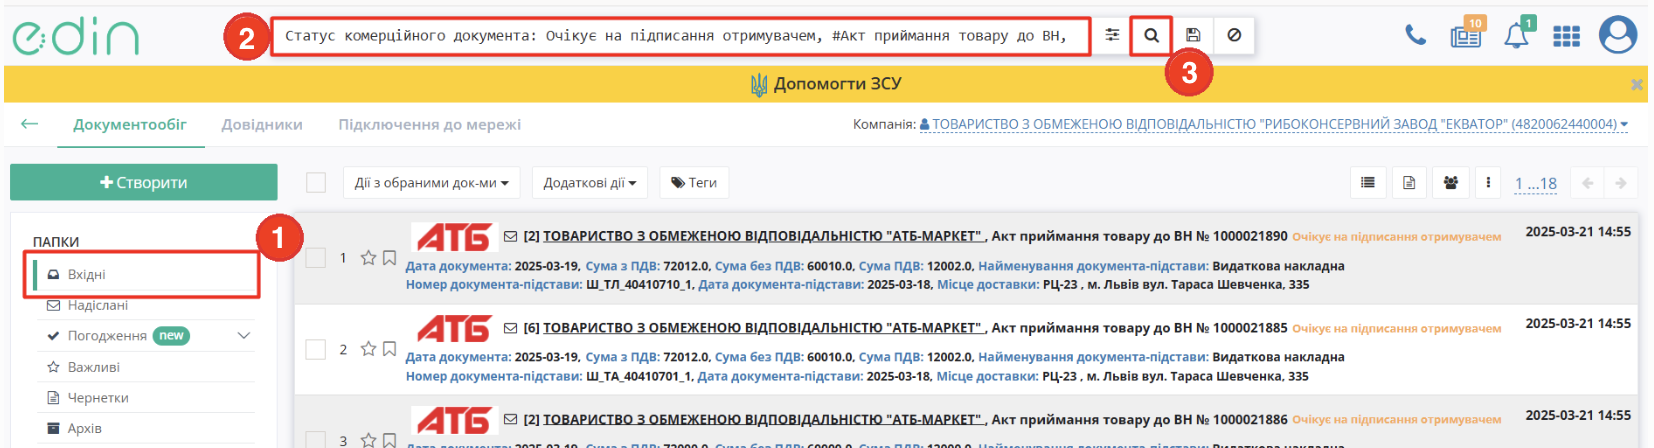Click into the search filter field

point(680,36)
